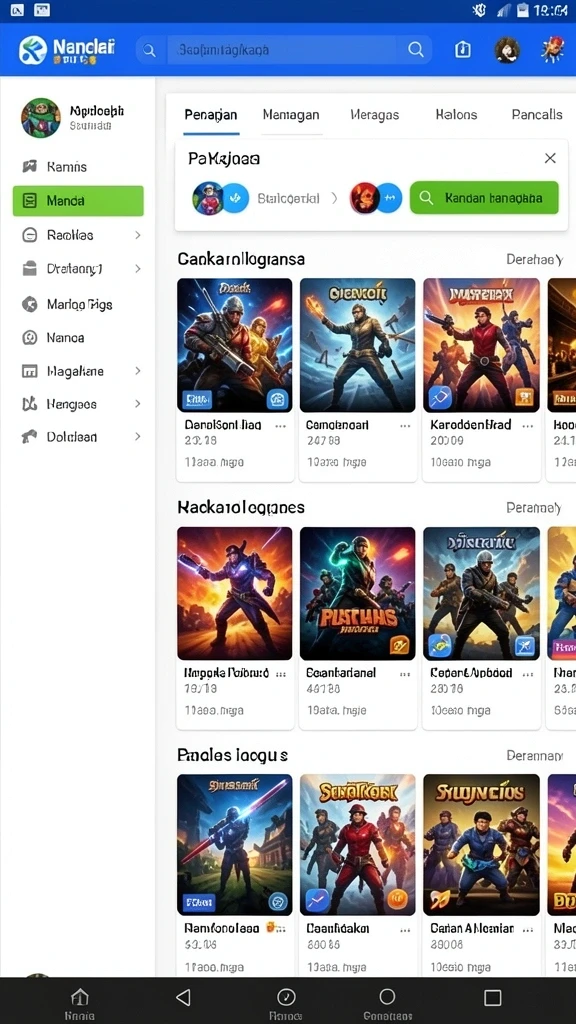Switch to the Halons tab
576x1024 pixels.
tap(456, 115)
